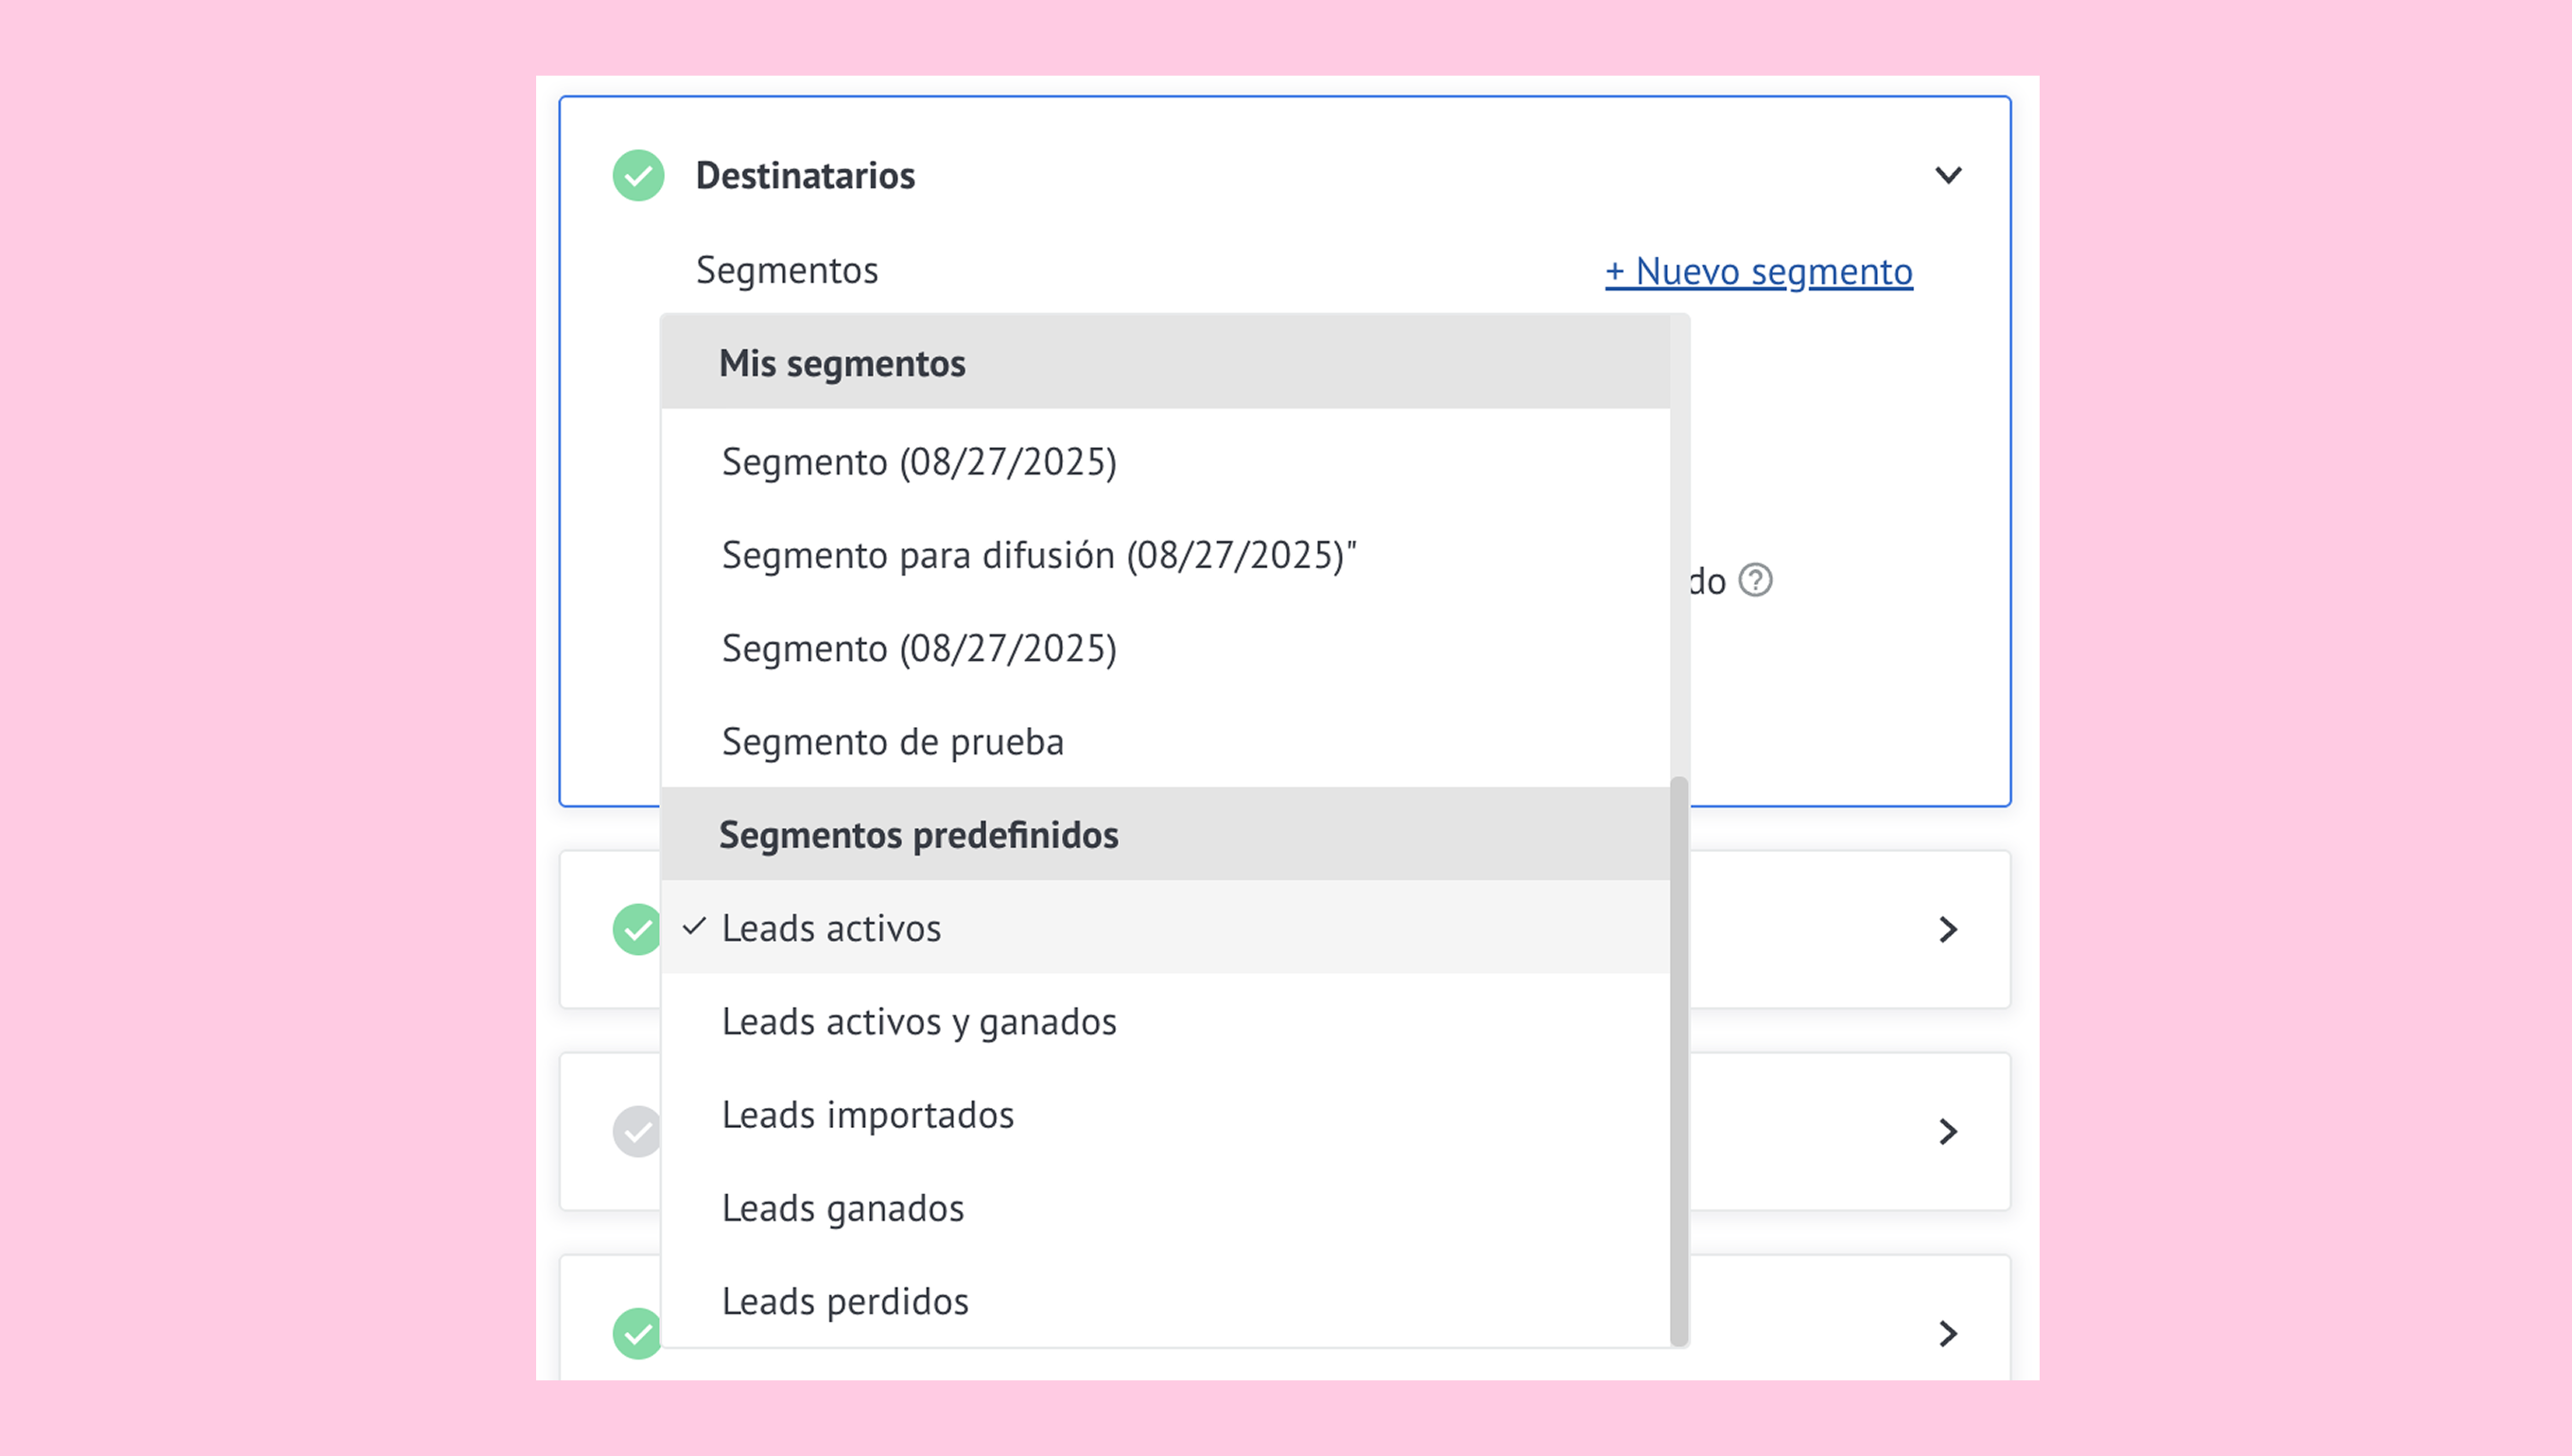Screen dimensions: 2572x1456
Task: Click the green check icon beside Destinatarios
Action: click(638, 176)
